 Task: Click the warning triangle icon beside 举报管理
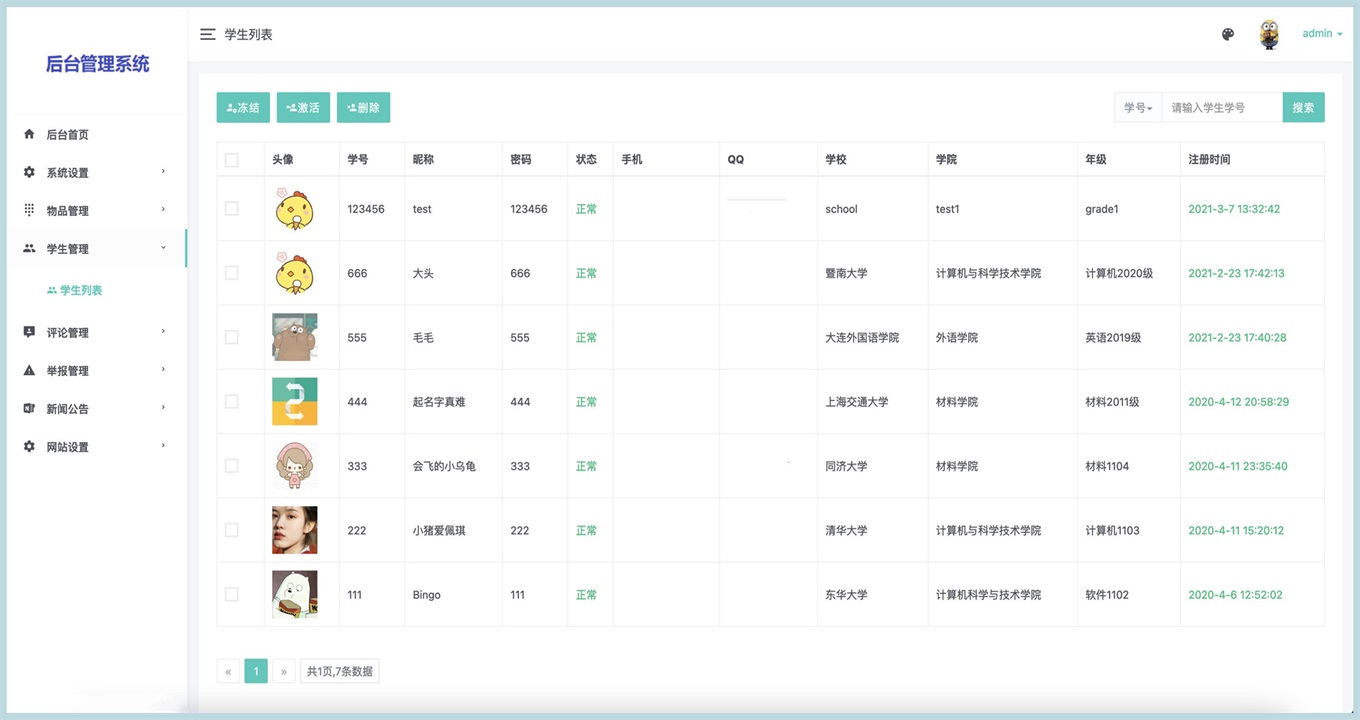click(29, 370)
